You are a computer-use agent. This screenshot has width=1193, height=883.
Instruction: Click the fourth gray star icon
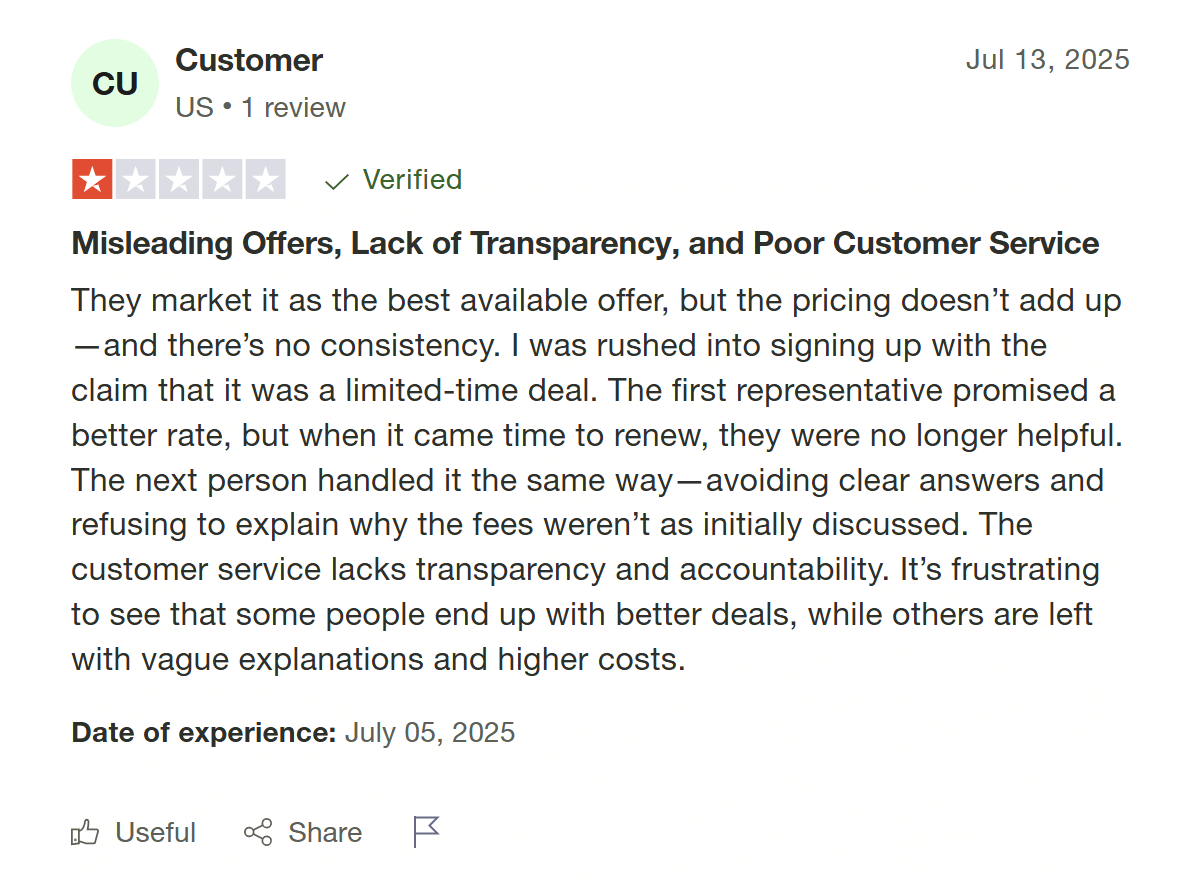click(x=221, y=179)
